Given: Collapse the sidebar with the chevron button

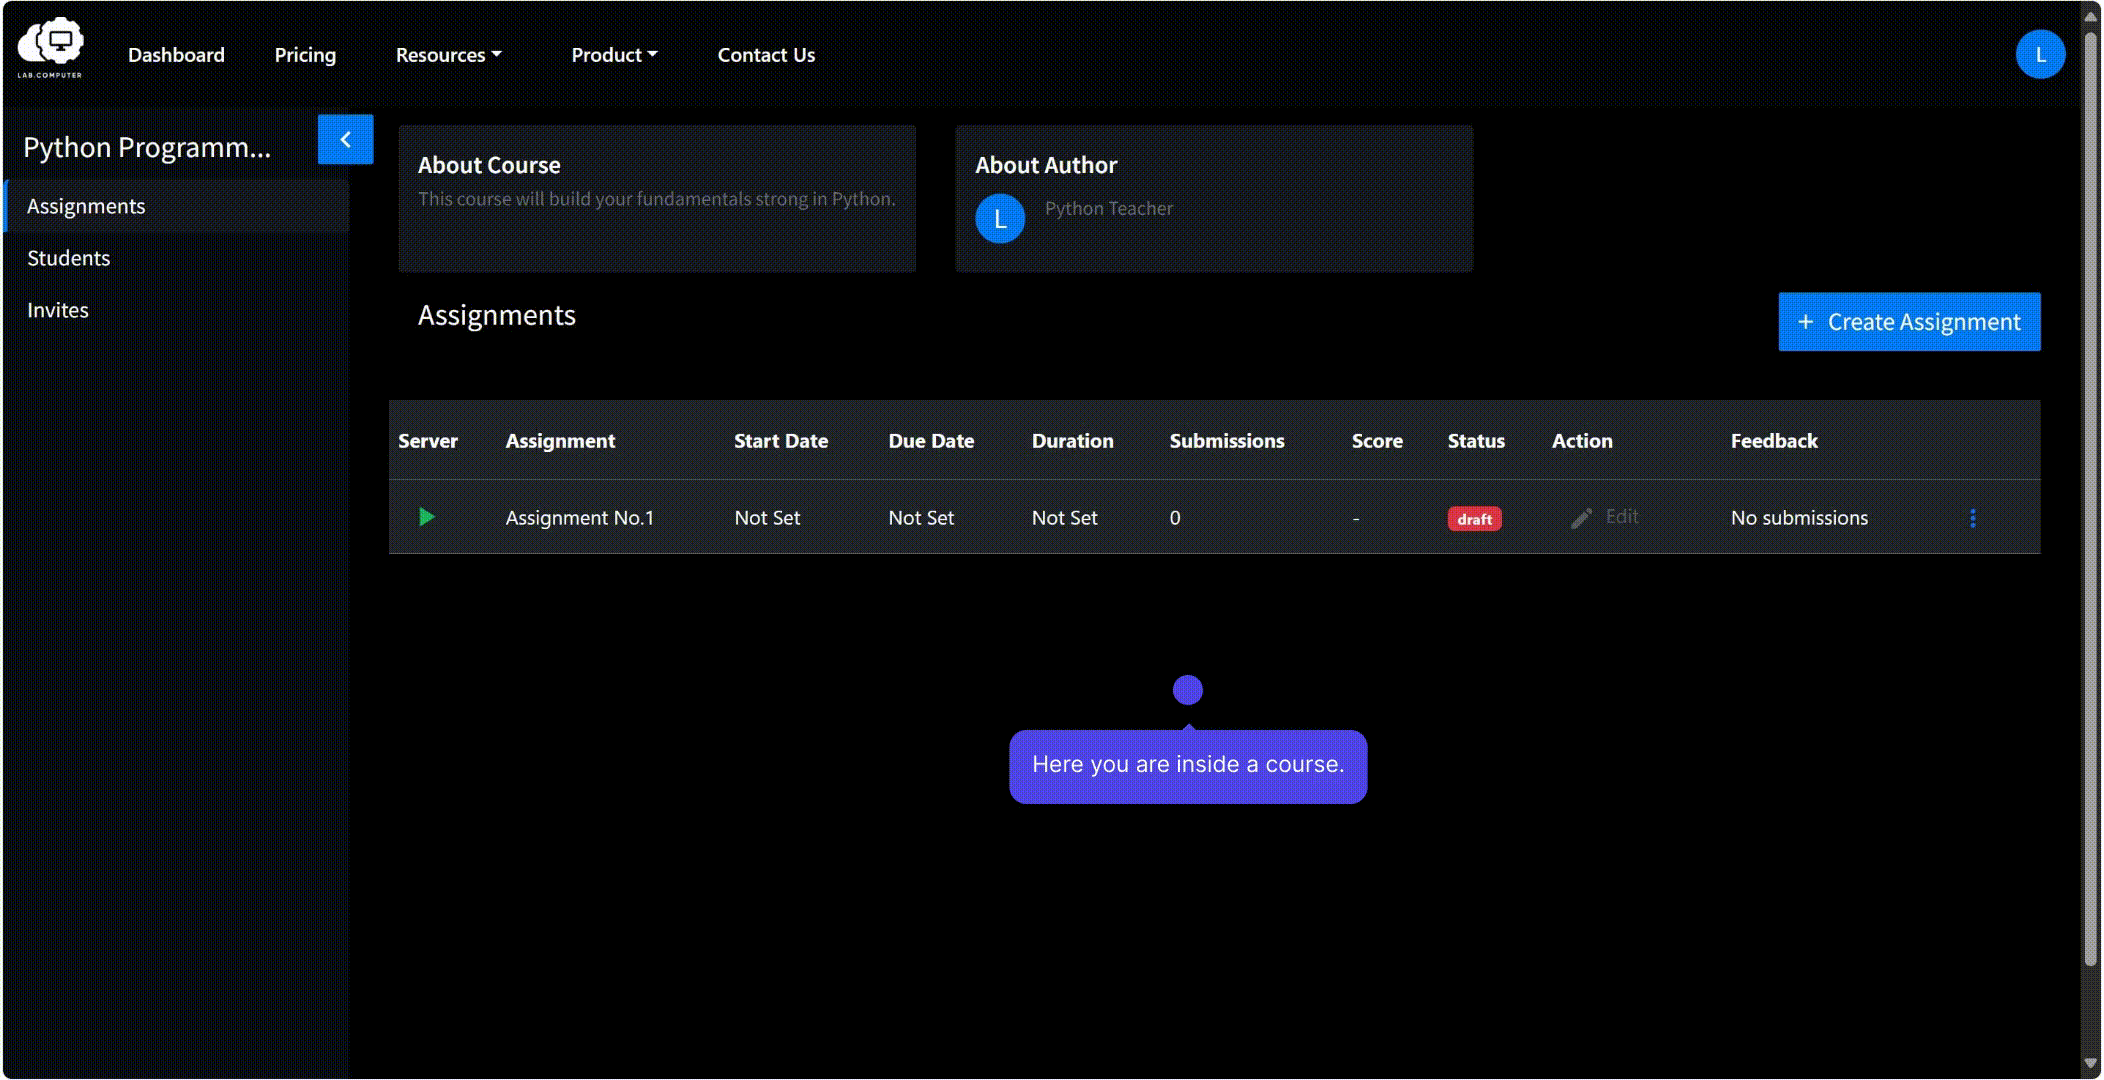Looking at the screenshot, I should point(345,139).
